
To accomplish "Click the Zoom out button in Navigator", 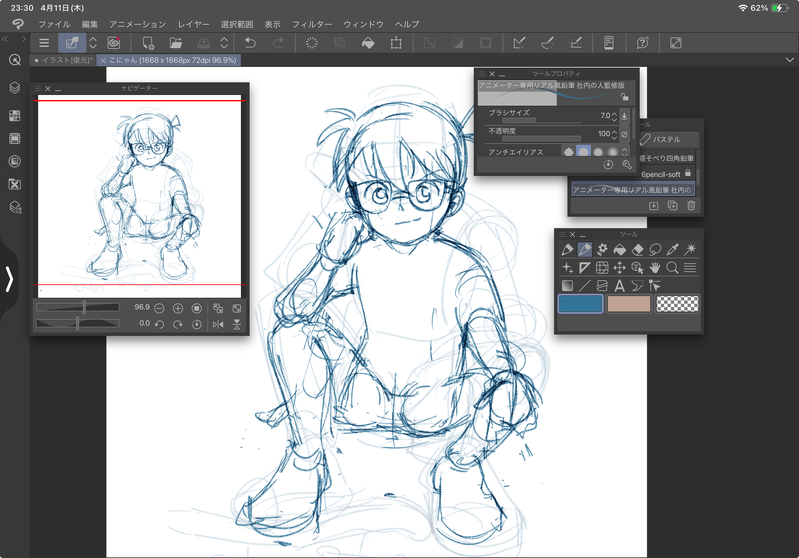I will point(159,308).
